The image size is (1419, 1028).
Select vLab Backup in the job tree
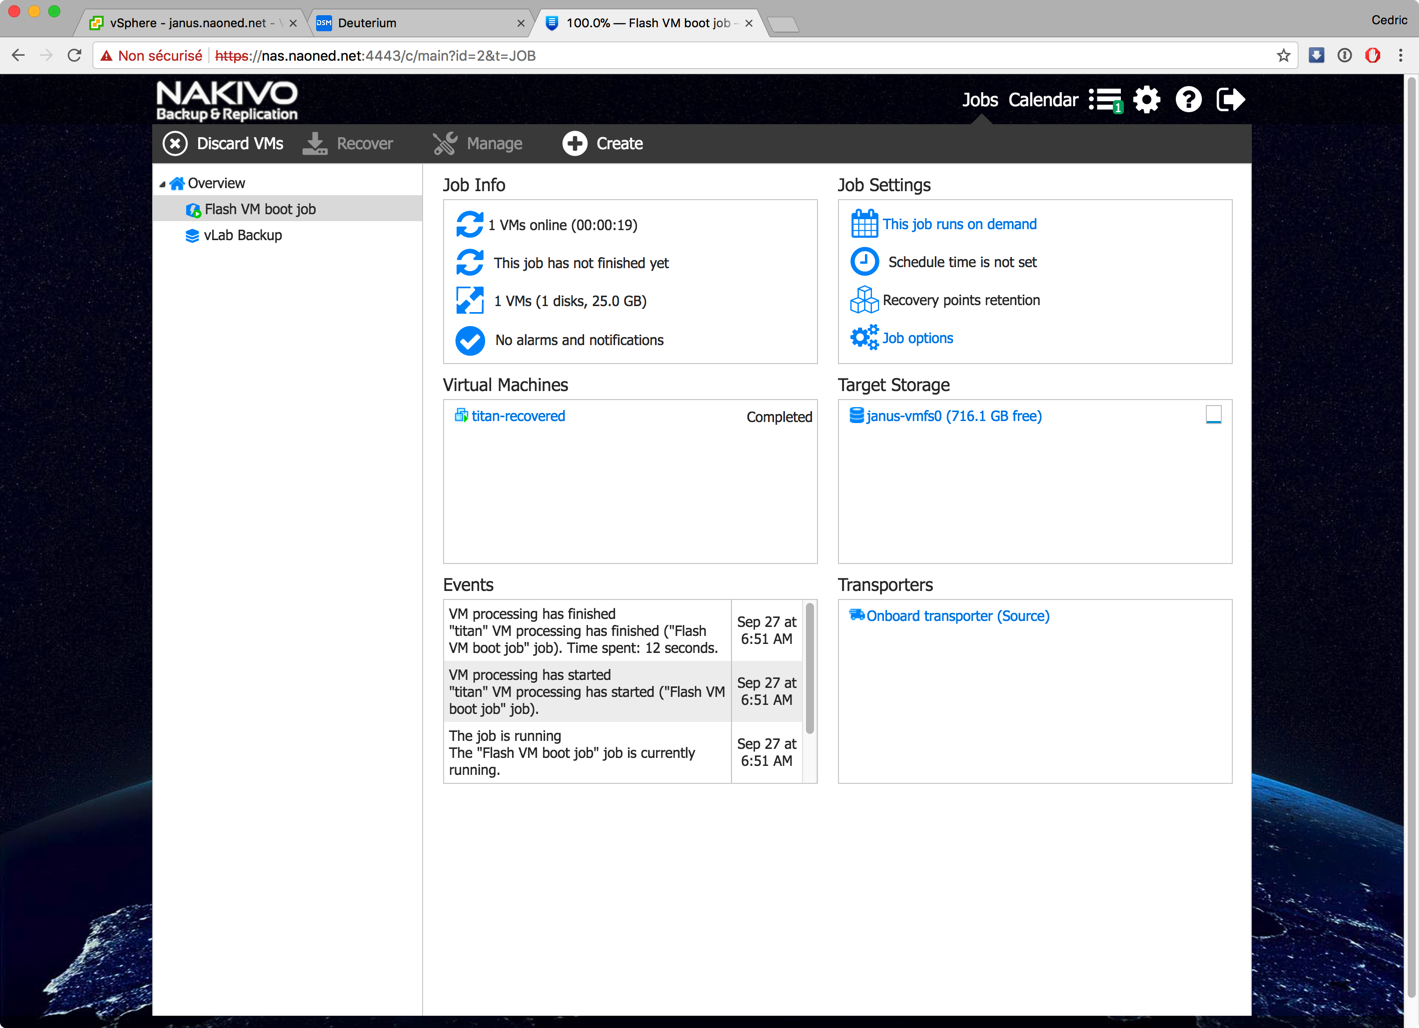(243, 235)
